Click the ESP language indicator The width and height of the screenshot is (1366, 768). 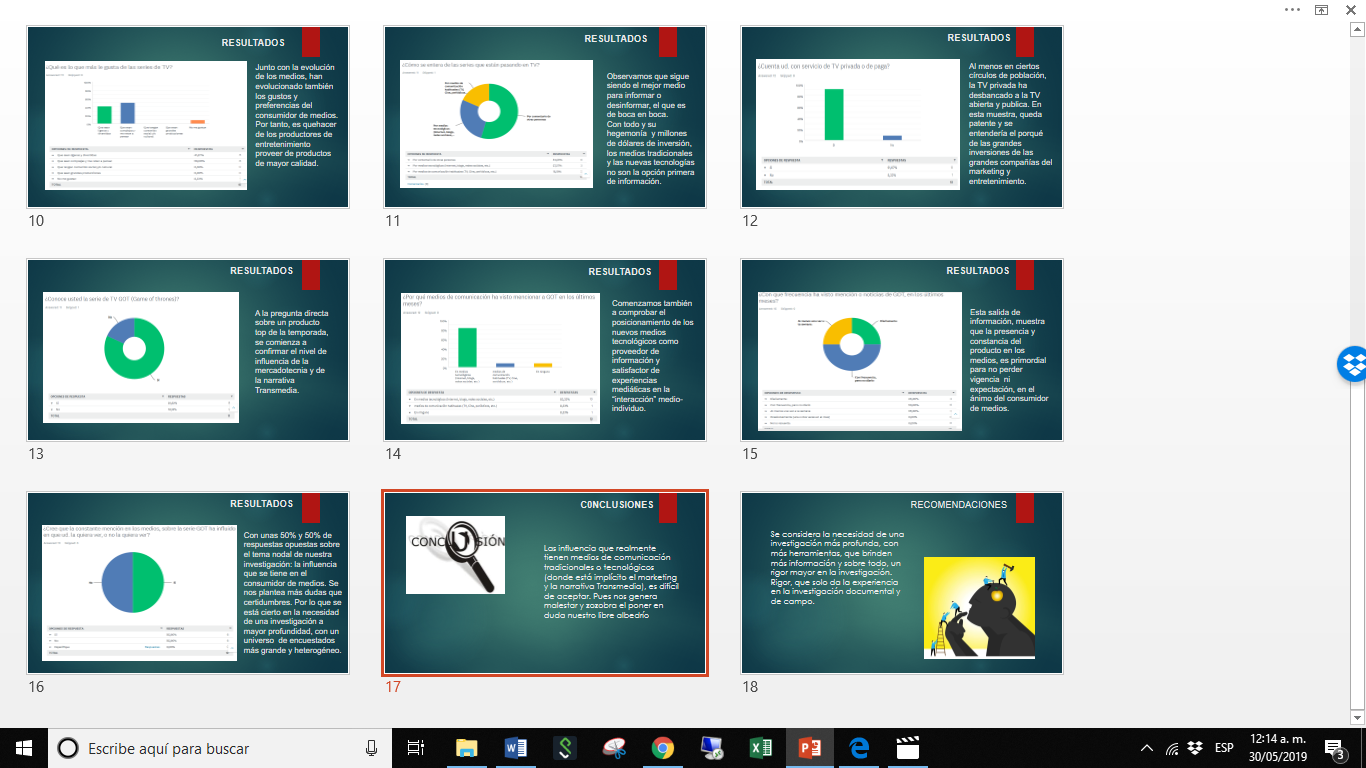point(1223,748)
